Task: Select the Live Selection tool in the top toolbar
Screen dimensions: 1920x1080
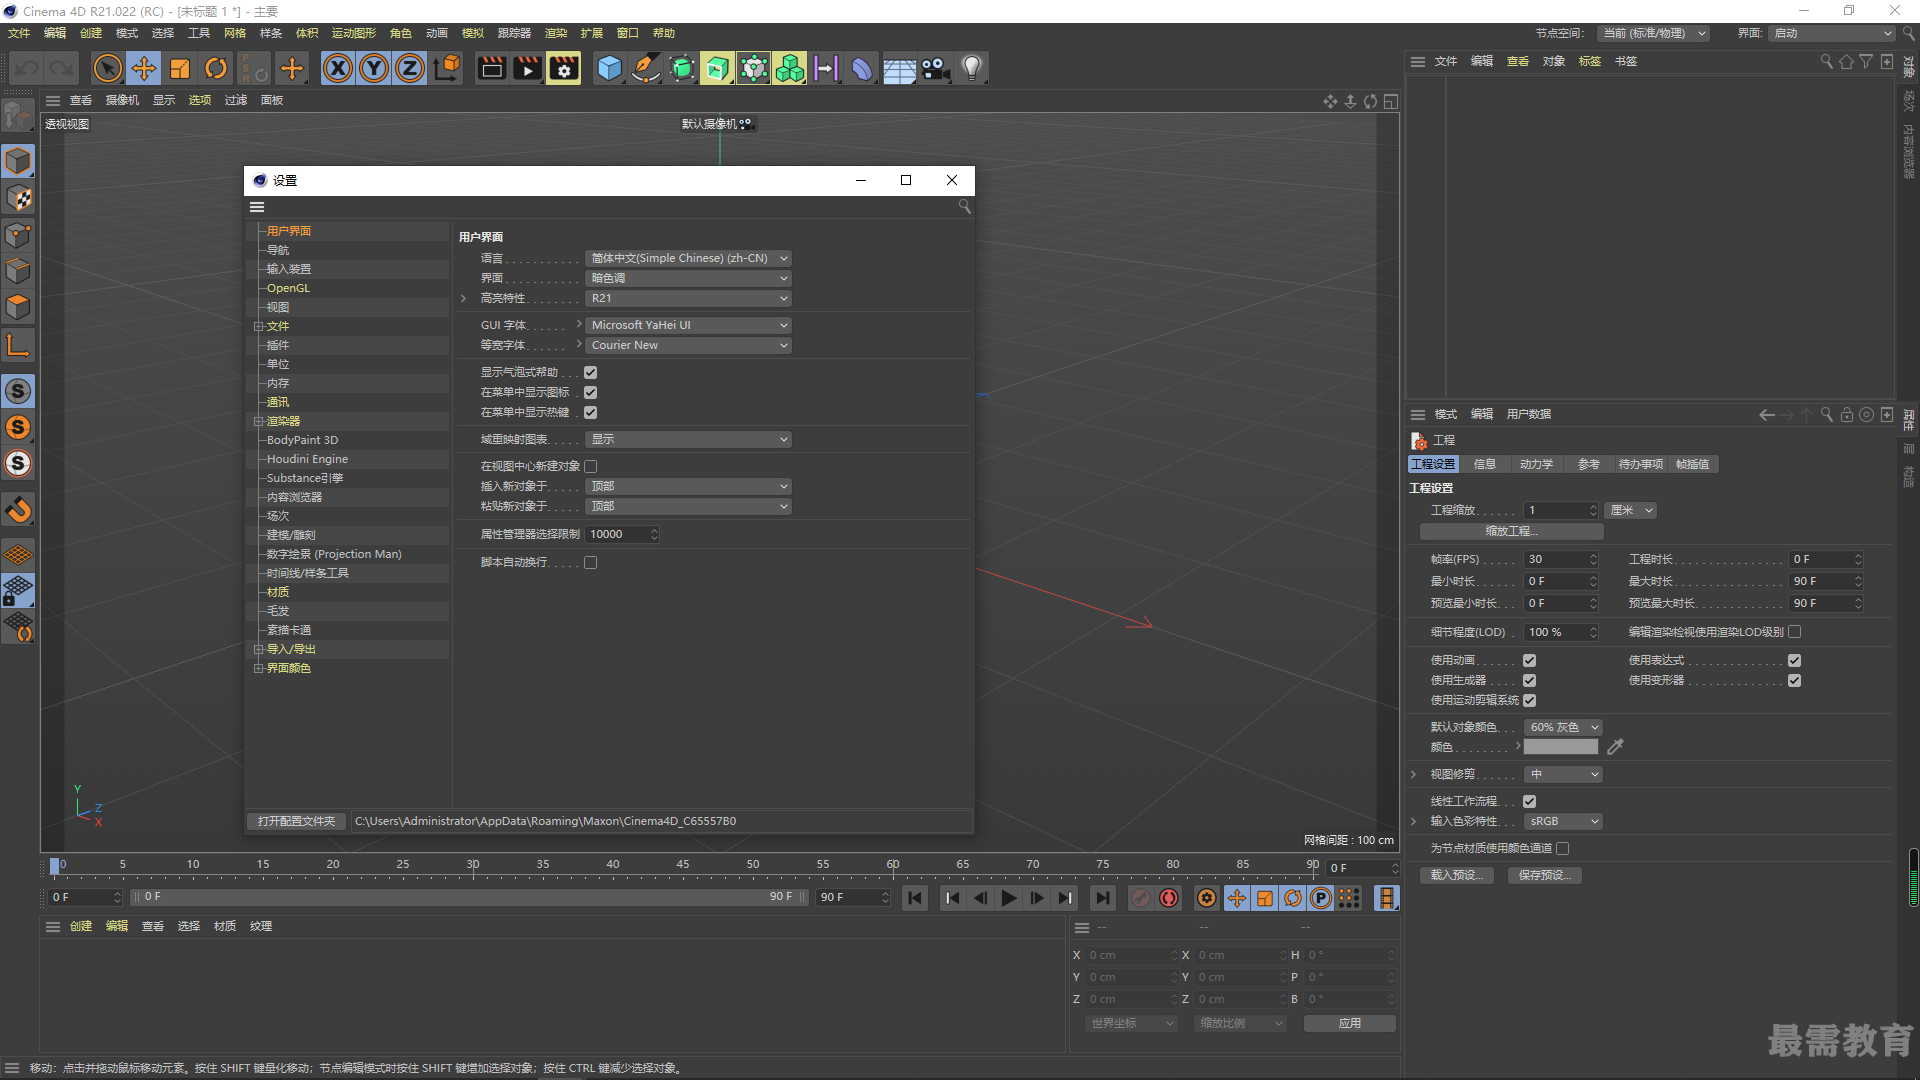Action: [107, 68]
